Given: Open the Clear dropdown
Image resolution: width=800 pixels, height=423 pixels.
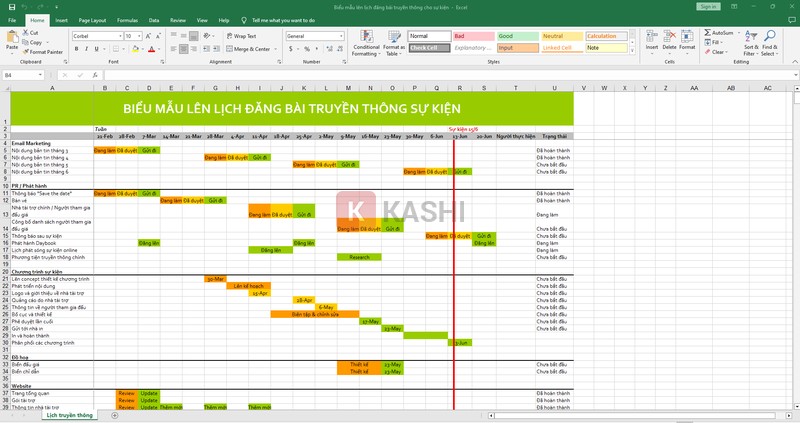Looking at the screenshot, I should [x=715, y=52].
